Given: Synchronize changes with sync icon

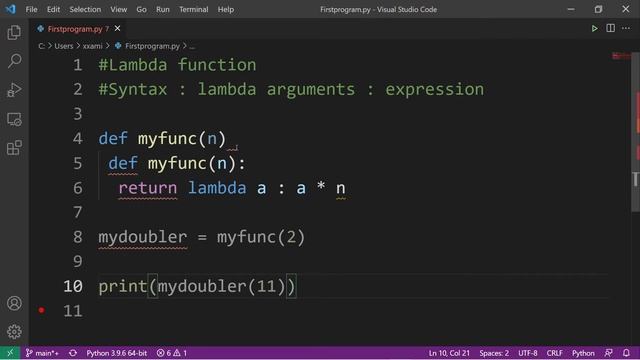Looking at the screenshot, I should [x=73, y=353].
